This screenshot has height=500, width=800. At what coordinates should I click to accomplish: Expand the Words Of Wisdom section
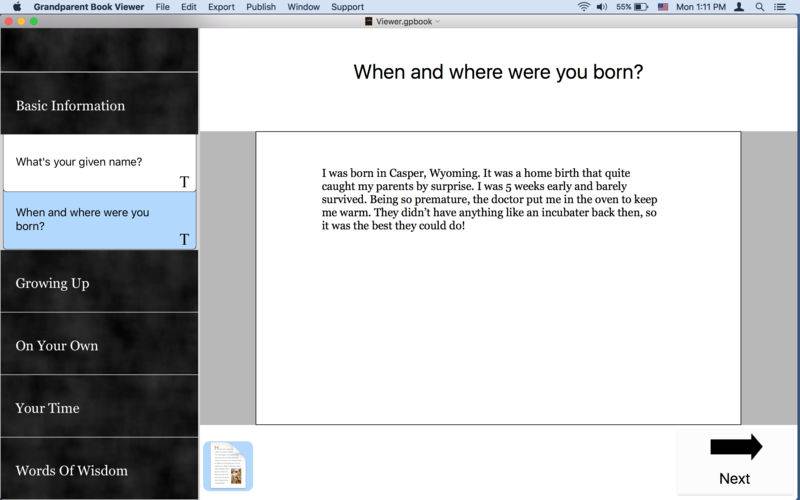click(x=99, y=469)
